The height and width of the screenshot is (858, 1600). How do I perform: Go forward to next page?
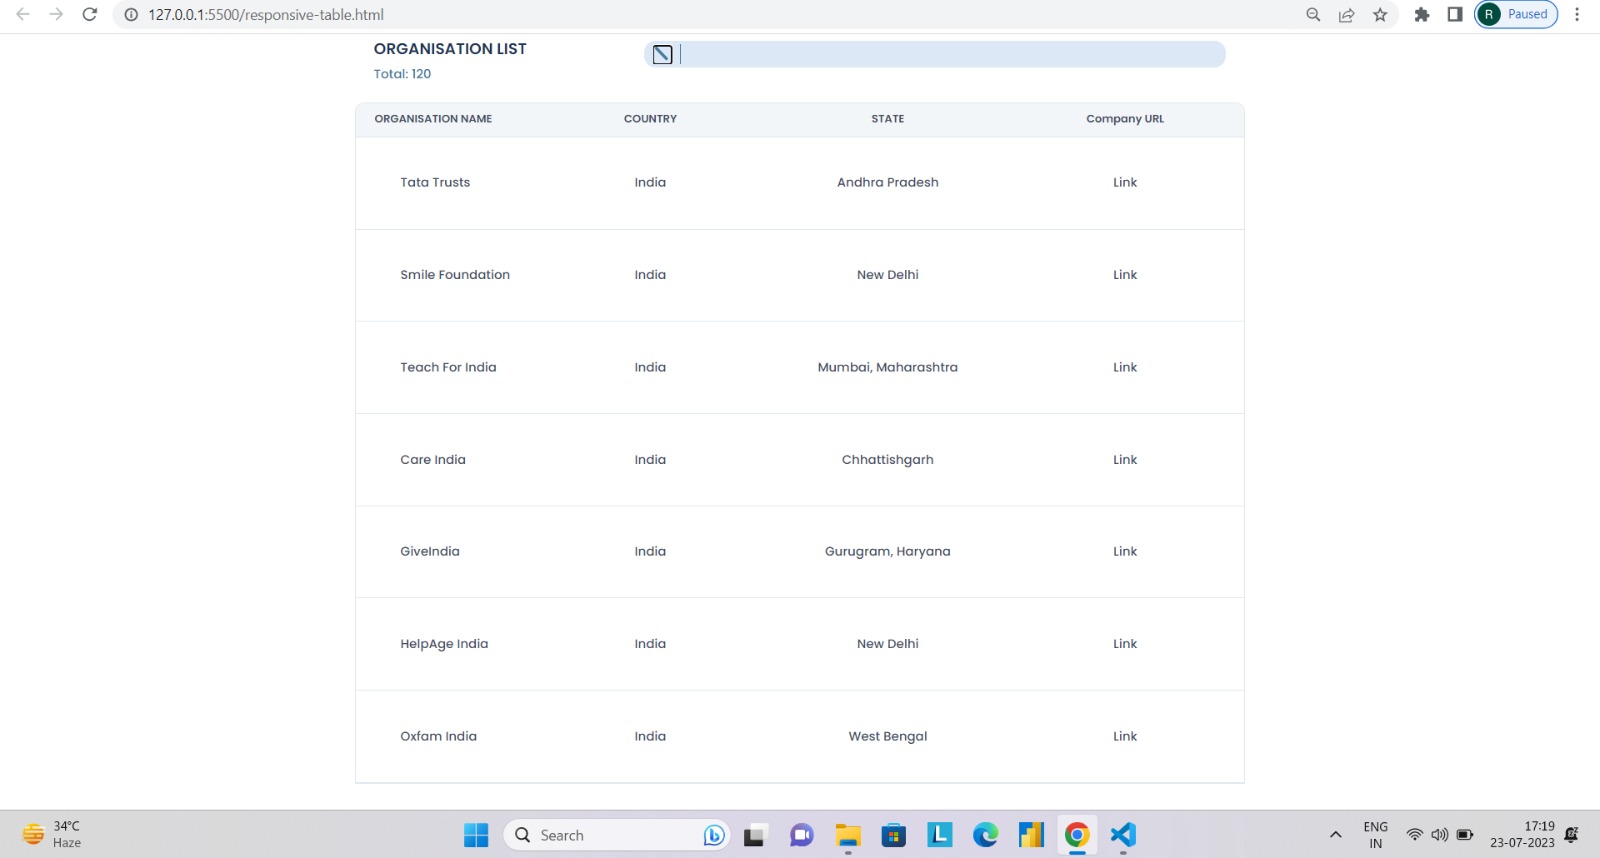(x=56, y=14)
